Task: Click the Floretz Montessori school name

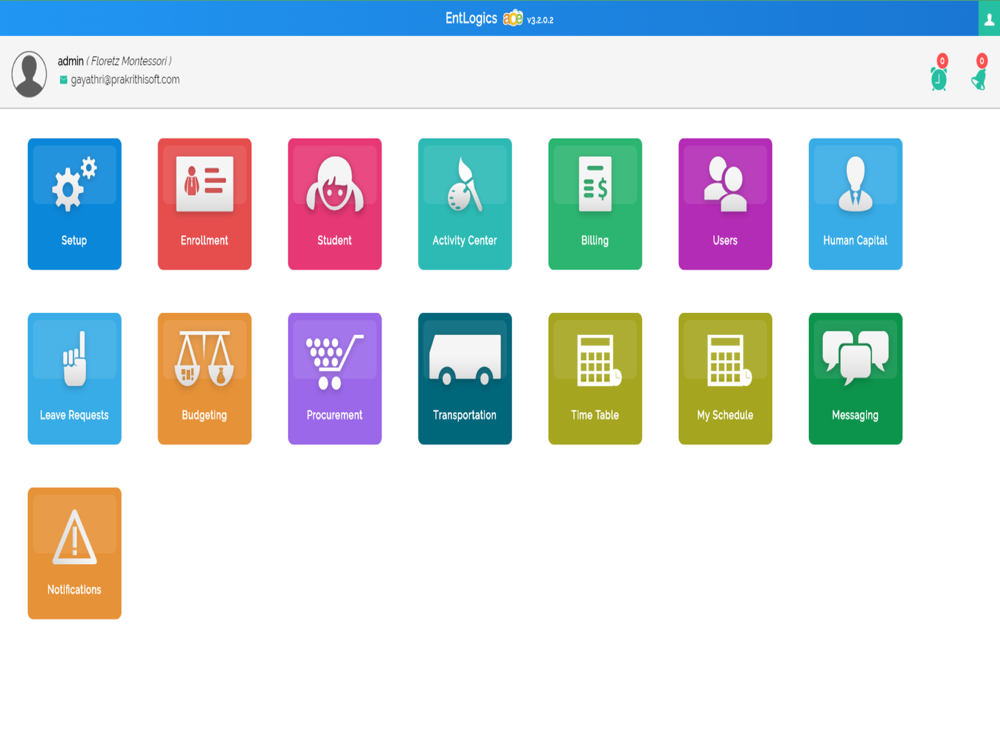Action: [x=129, y=61]
